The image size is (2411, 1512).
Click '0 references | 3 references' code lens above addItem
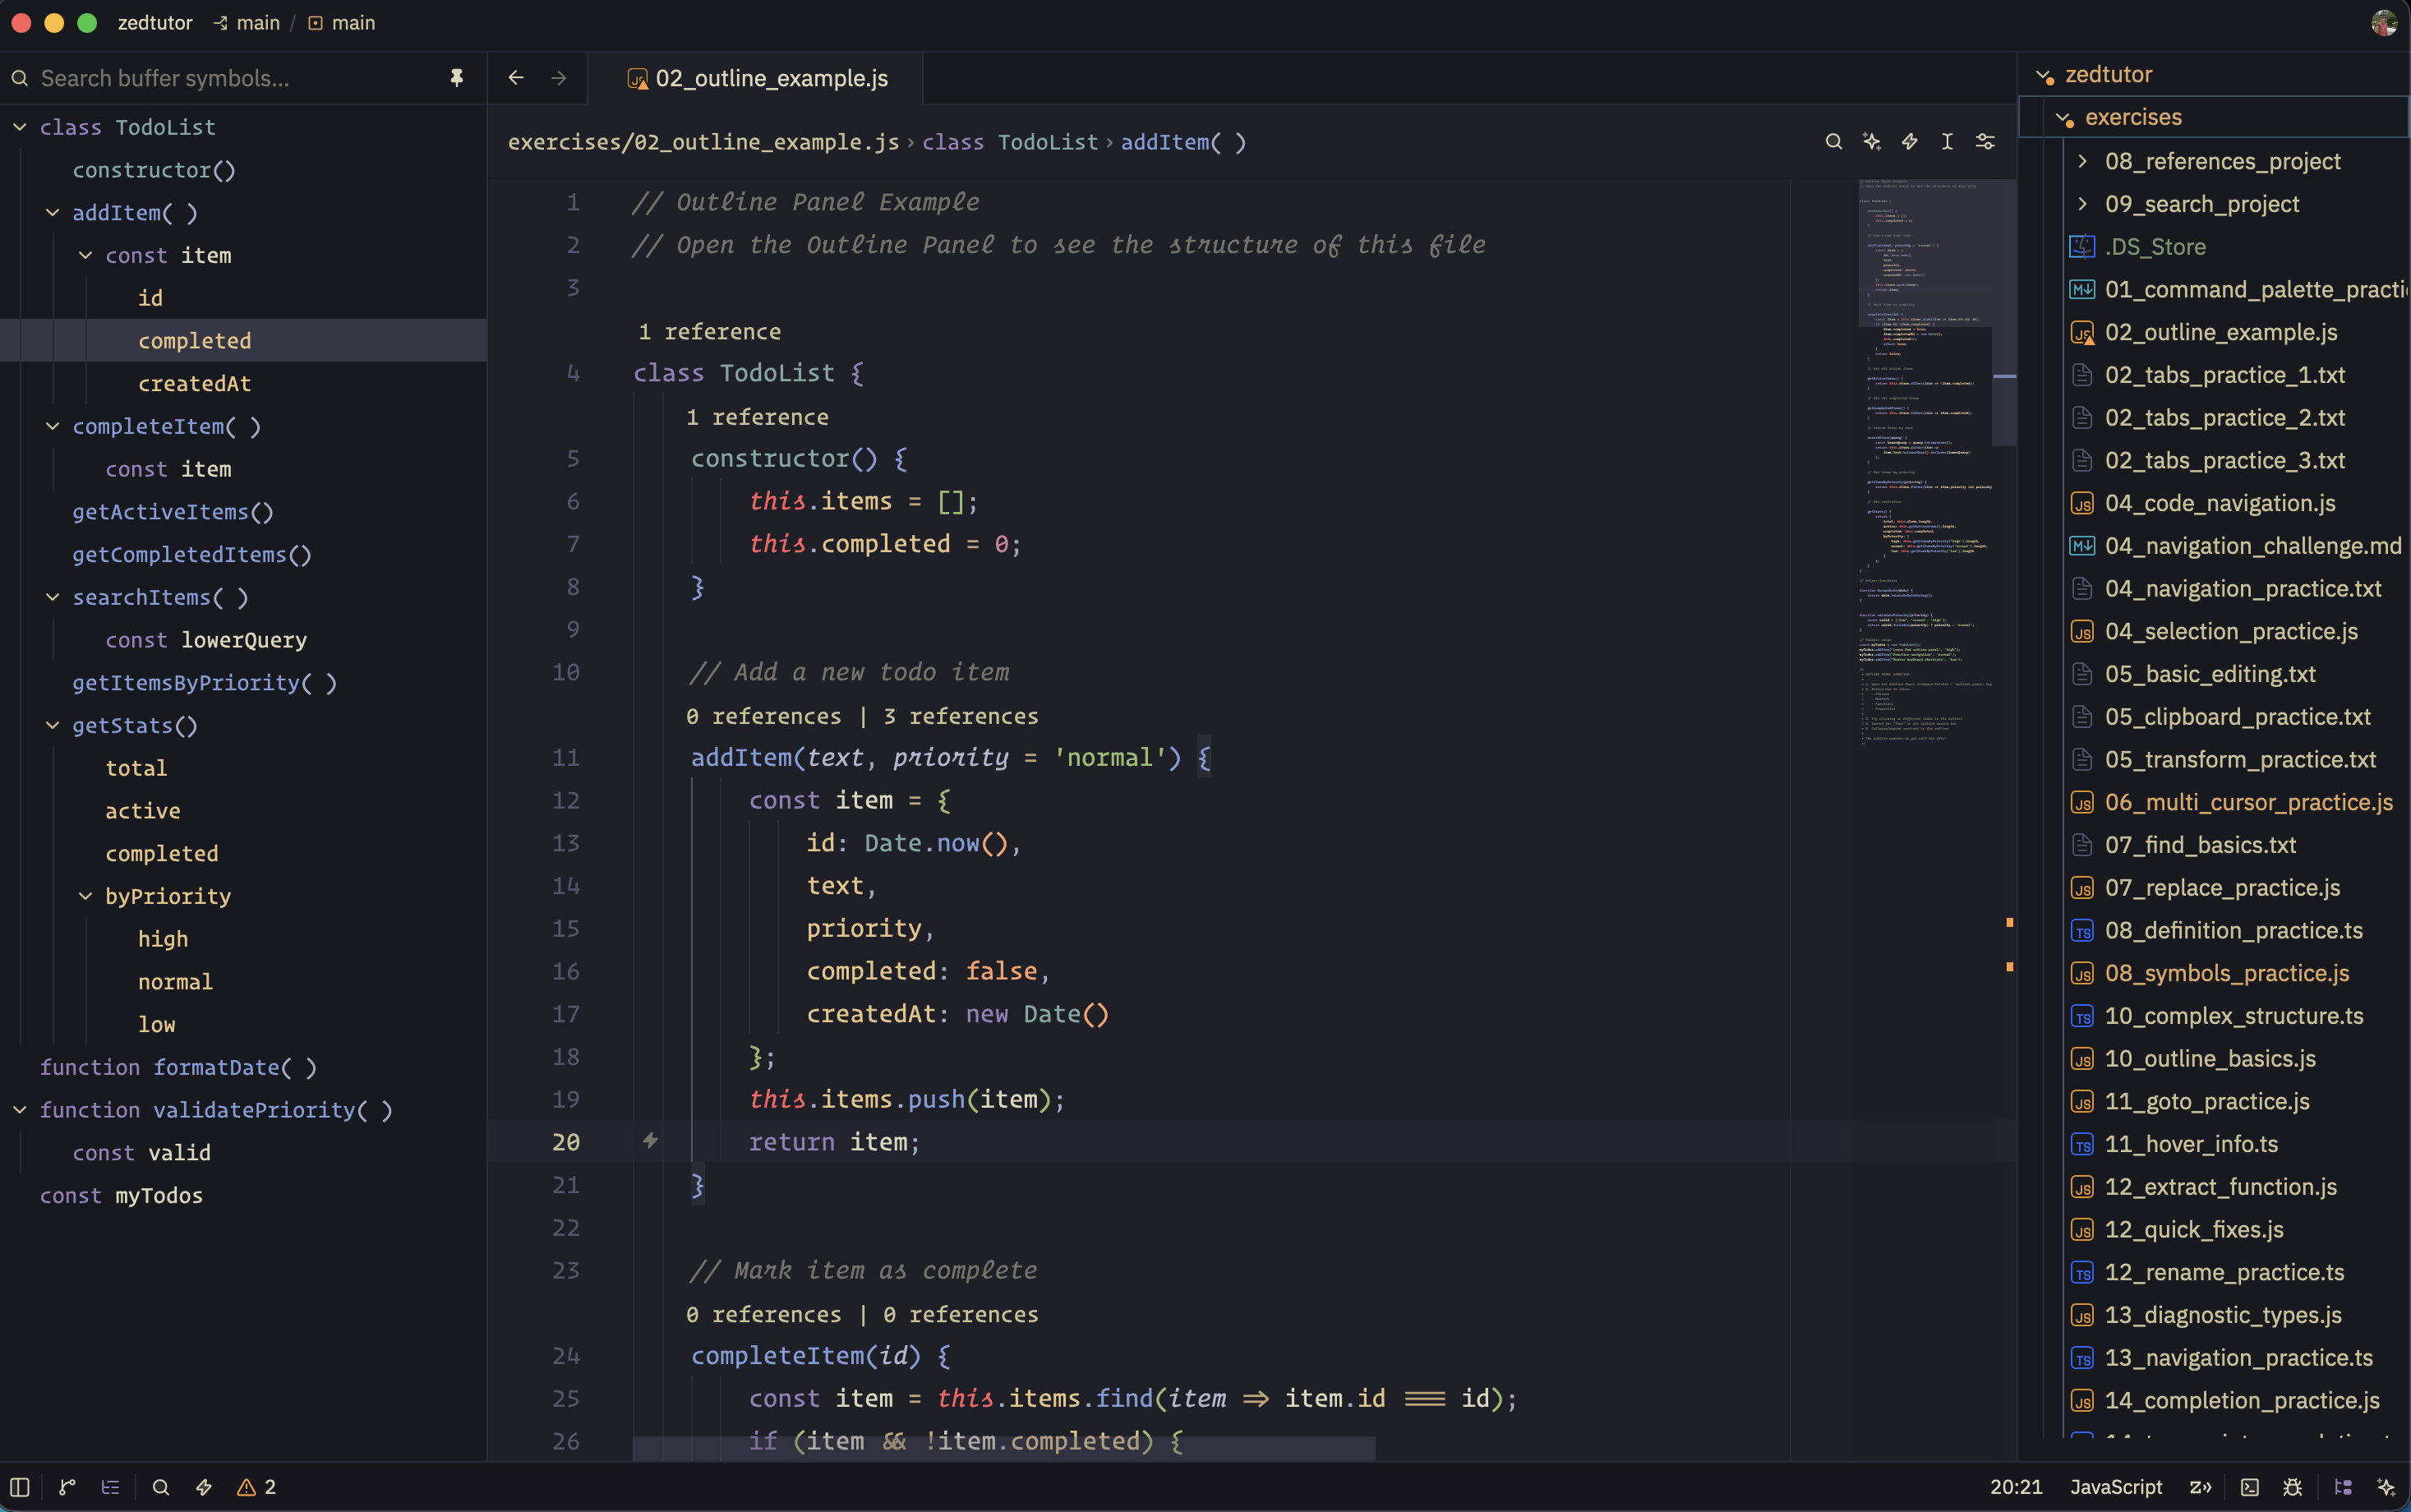pos(862,716)
